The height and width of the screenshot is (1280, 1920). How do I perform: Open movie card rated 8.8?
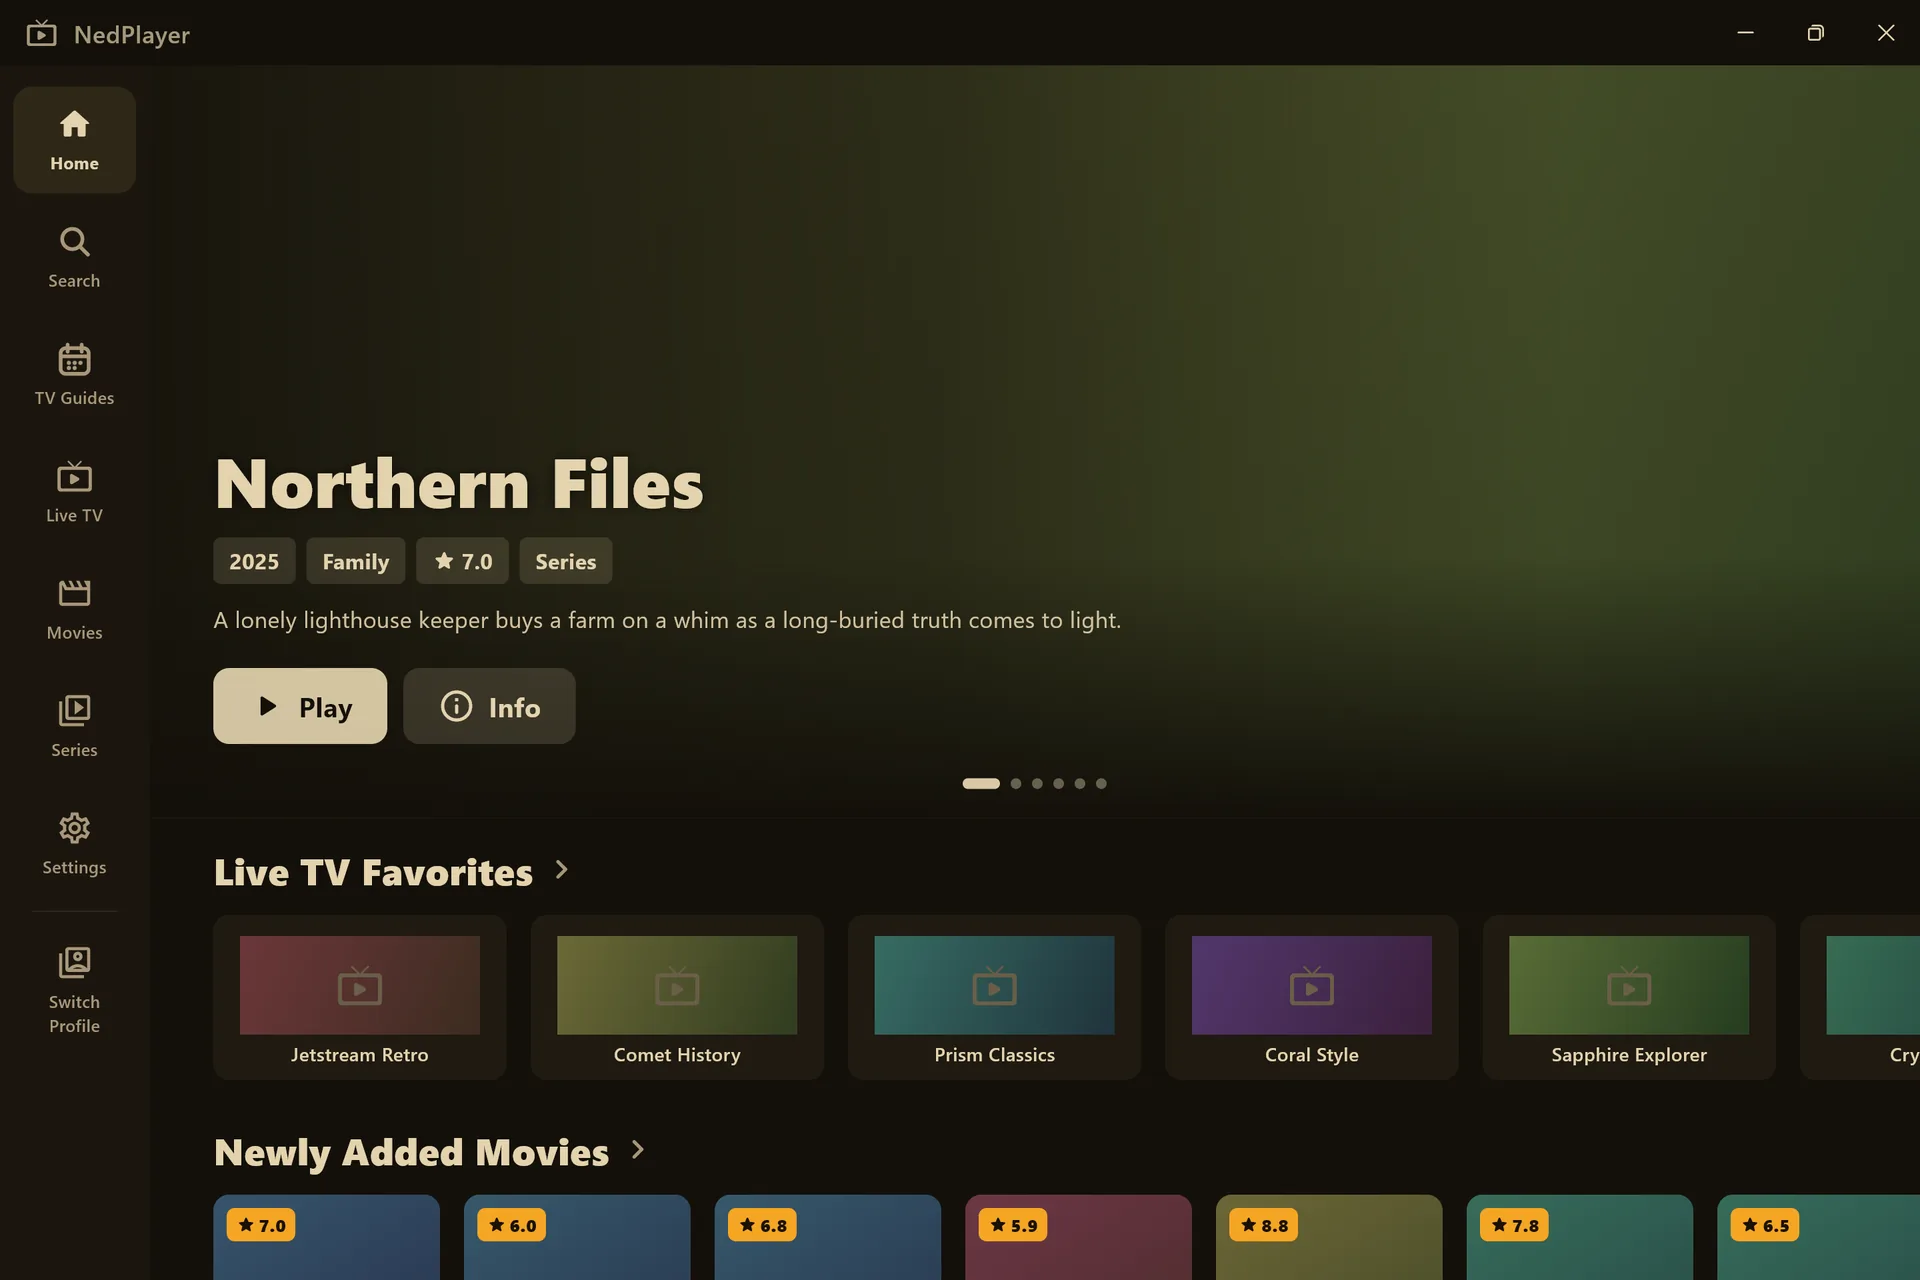tap(1329, 1238)
